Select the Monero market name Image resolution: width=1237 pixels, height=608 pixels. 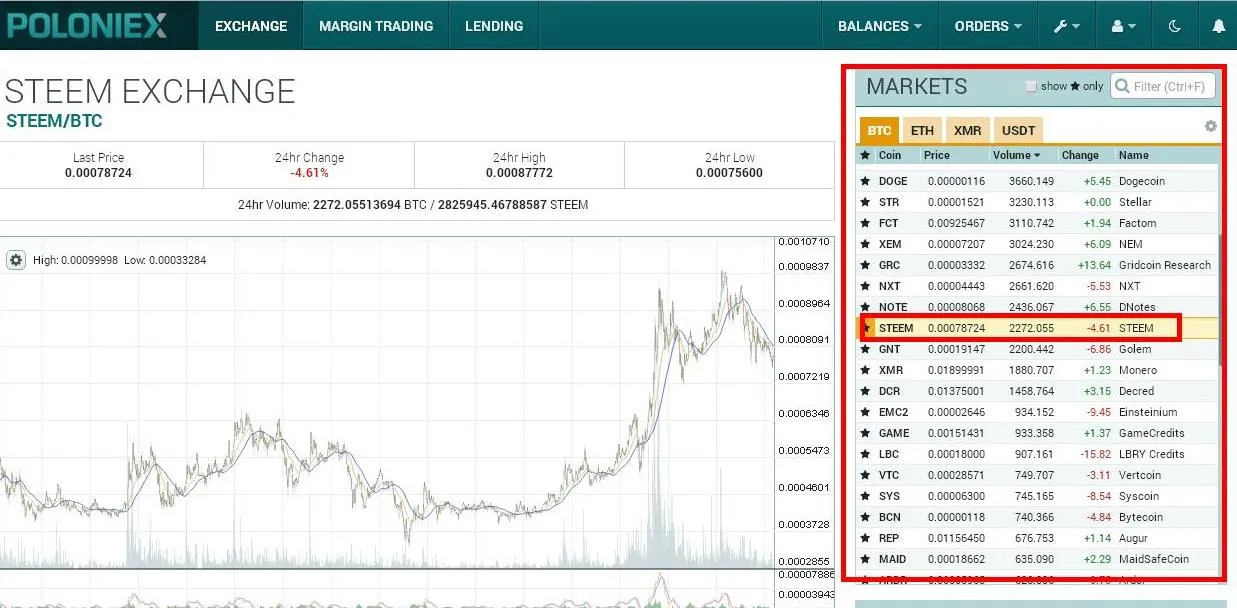(1138, 370)
